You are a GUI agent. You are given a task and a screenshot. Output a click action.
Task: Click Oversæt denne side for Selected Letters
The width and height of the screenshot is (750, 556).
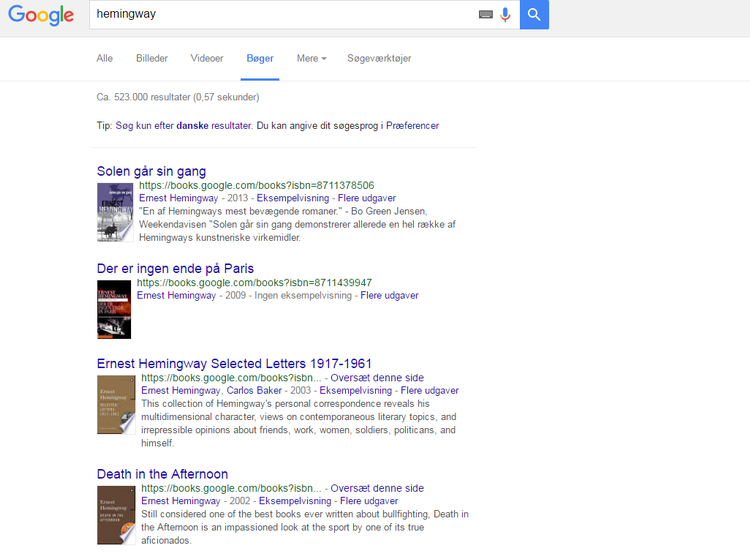(x=377, y=378)
